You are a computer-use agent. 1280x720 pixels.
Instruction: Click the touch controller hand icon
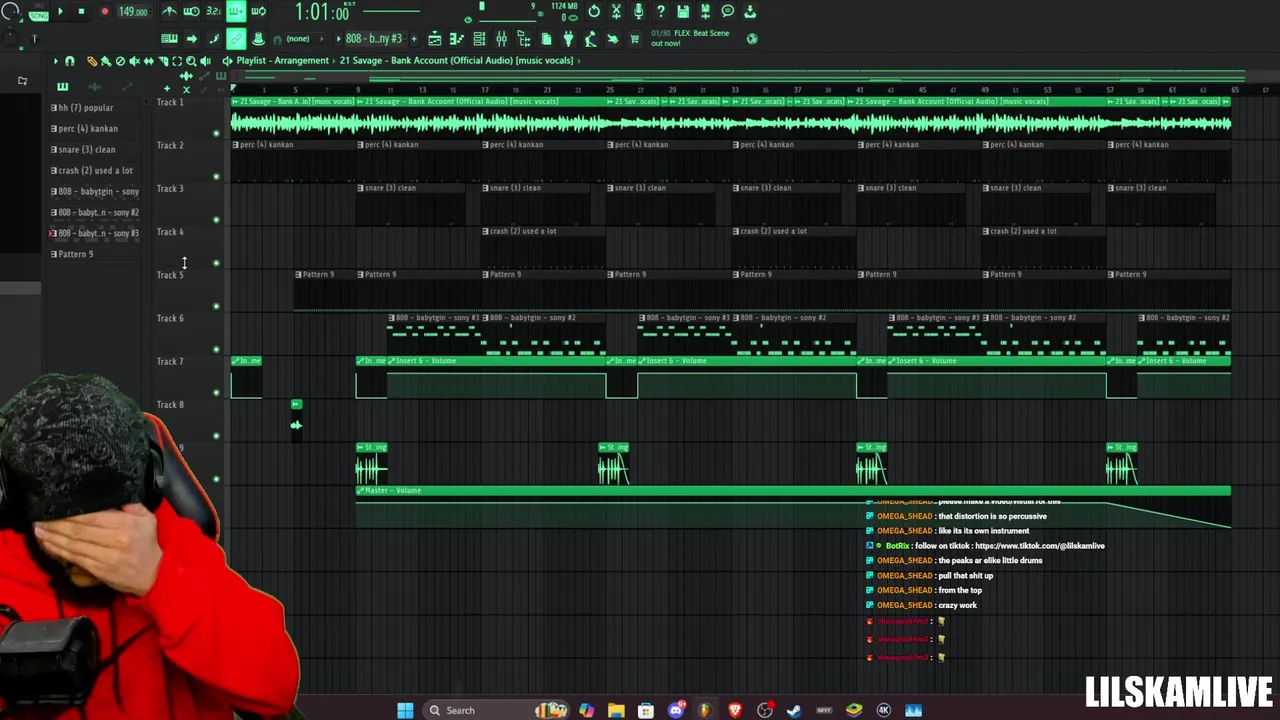612,39
